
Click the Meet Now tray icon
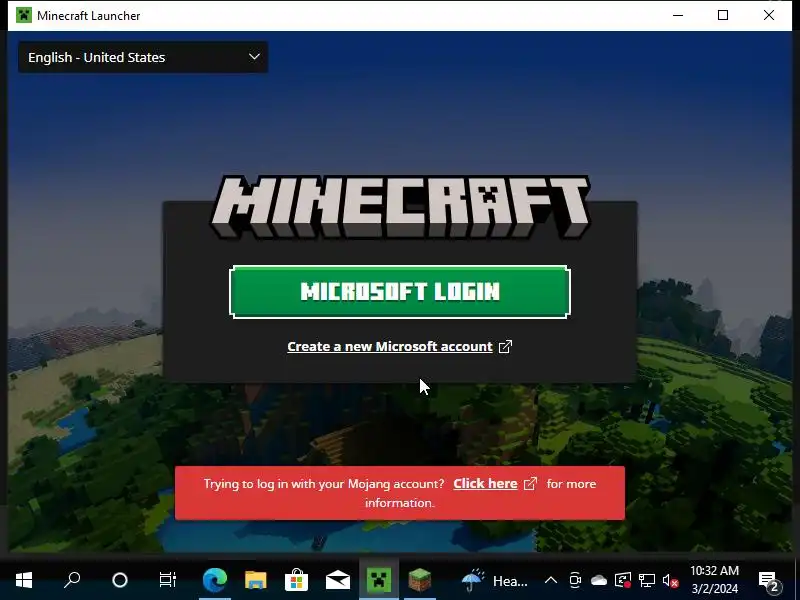pos(575,580)
